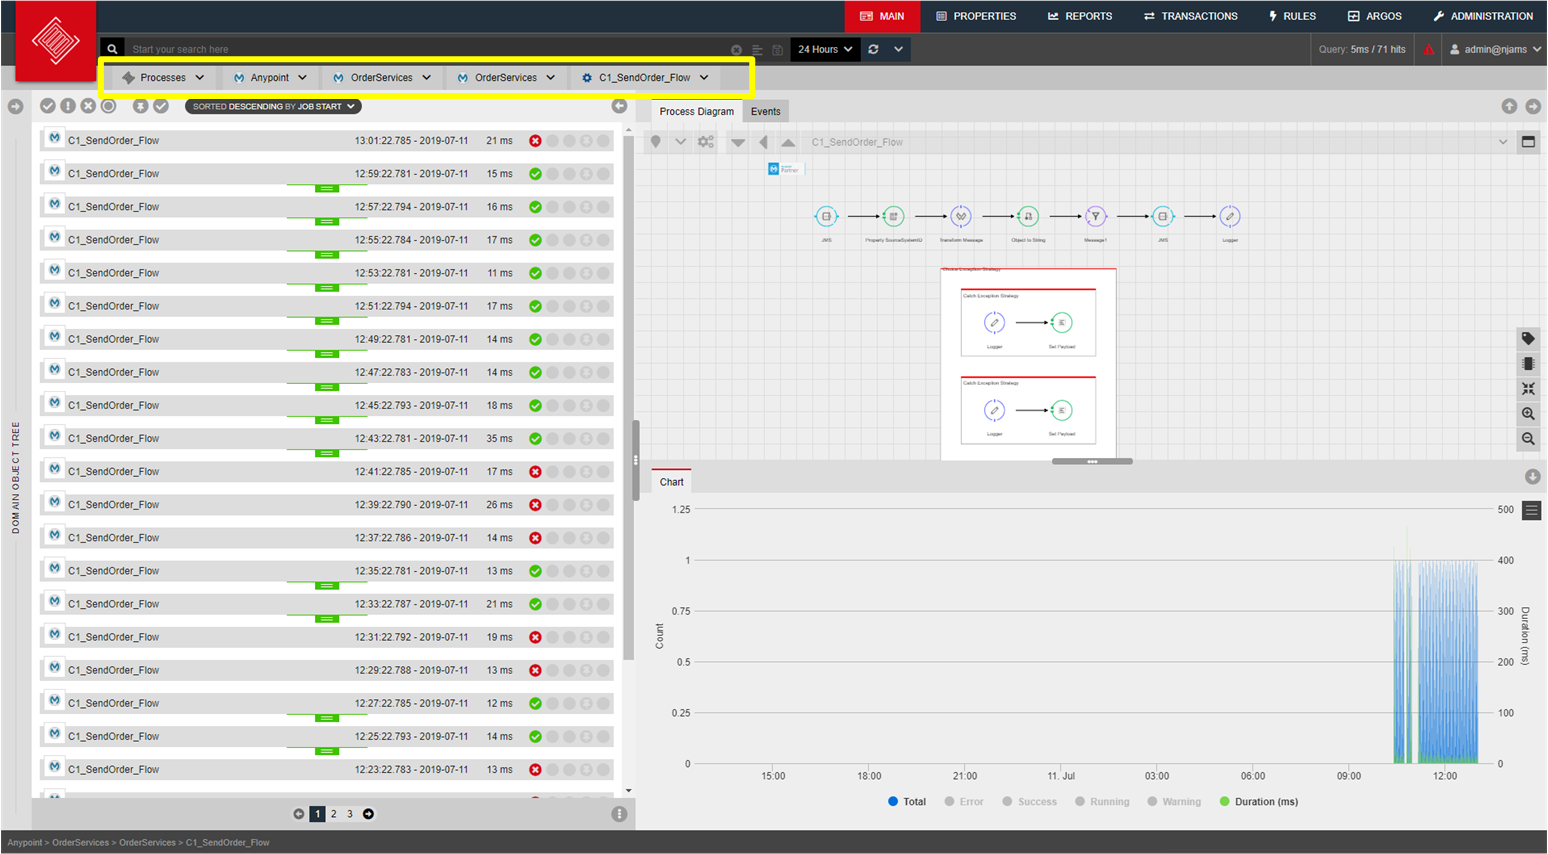Open the Sorted Descending by Job Start dropdown
Screen dimensions: 1548x854
pos(273,106)
